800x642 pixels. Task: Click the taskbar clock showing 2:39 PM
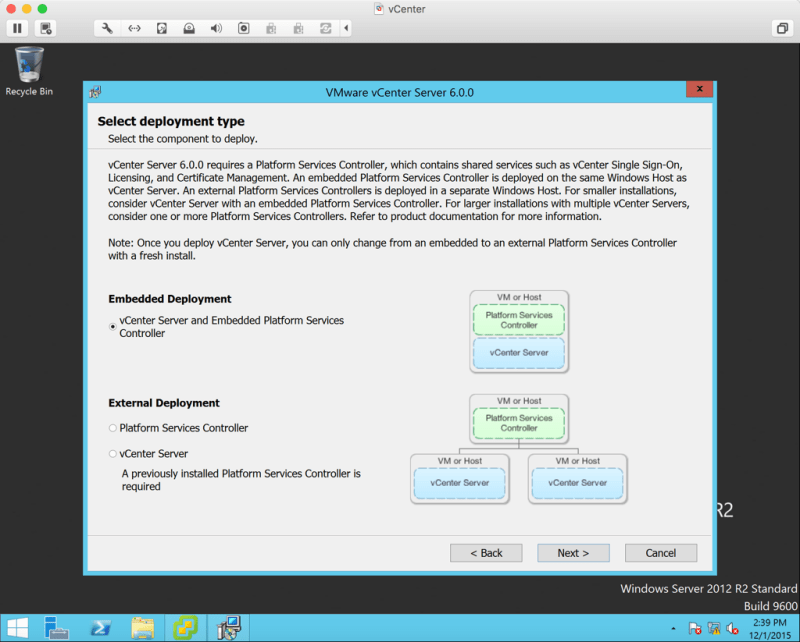point(768,628)
